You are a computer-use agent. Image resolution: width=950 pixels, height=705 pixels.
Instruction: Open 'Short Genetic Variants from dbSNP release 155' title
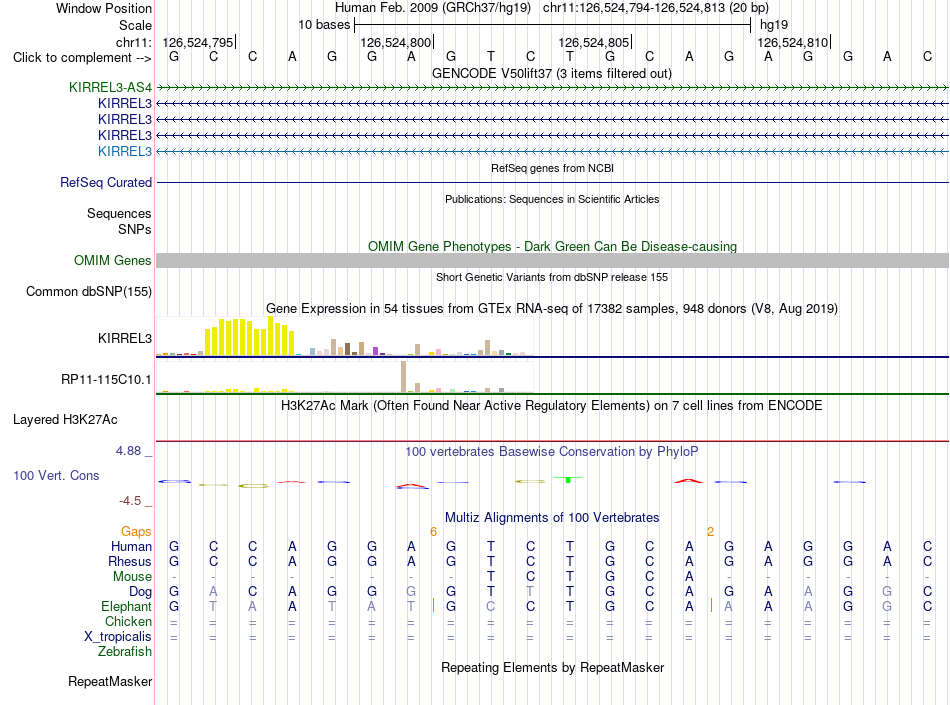coord(552,277)
